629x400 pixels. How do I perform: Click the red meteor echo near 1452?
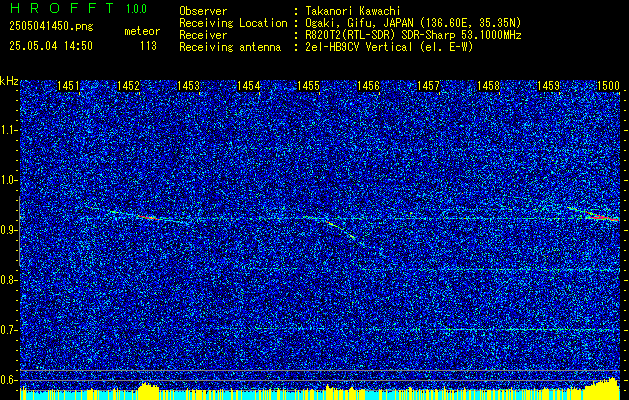(x=146, y=217)
